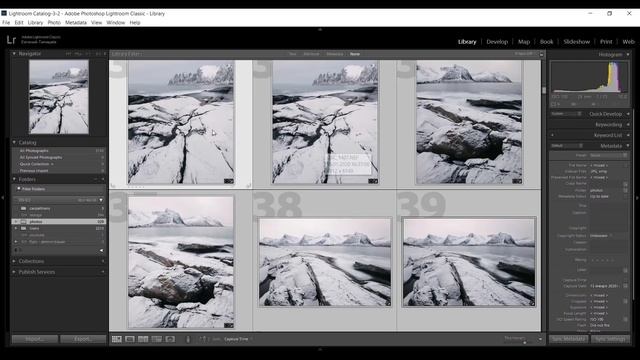The width and height of the screenshot is (640, 360).
Task: Adjust the Thumbnails size slider
Action: point(524,342)
